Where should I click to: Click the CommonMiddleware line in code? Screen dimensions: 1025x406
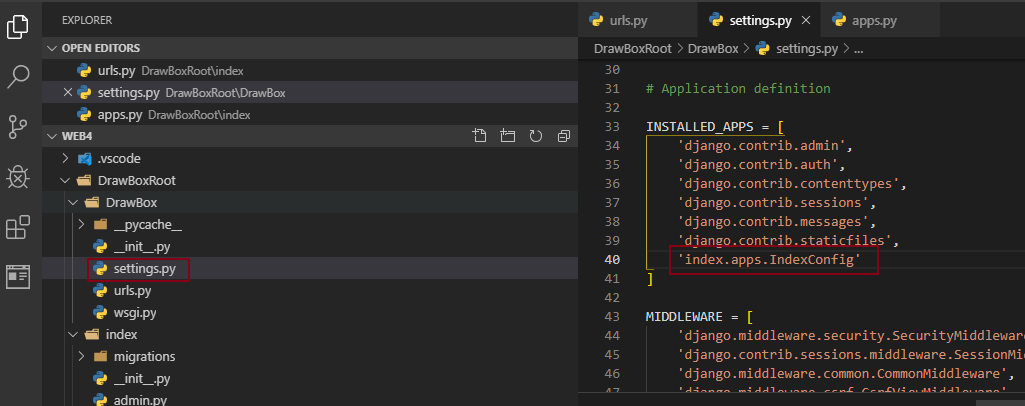coord(846,374)
